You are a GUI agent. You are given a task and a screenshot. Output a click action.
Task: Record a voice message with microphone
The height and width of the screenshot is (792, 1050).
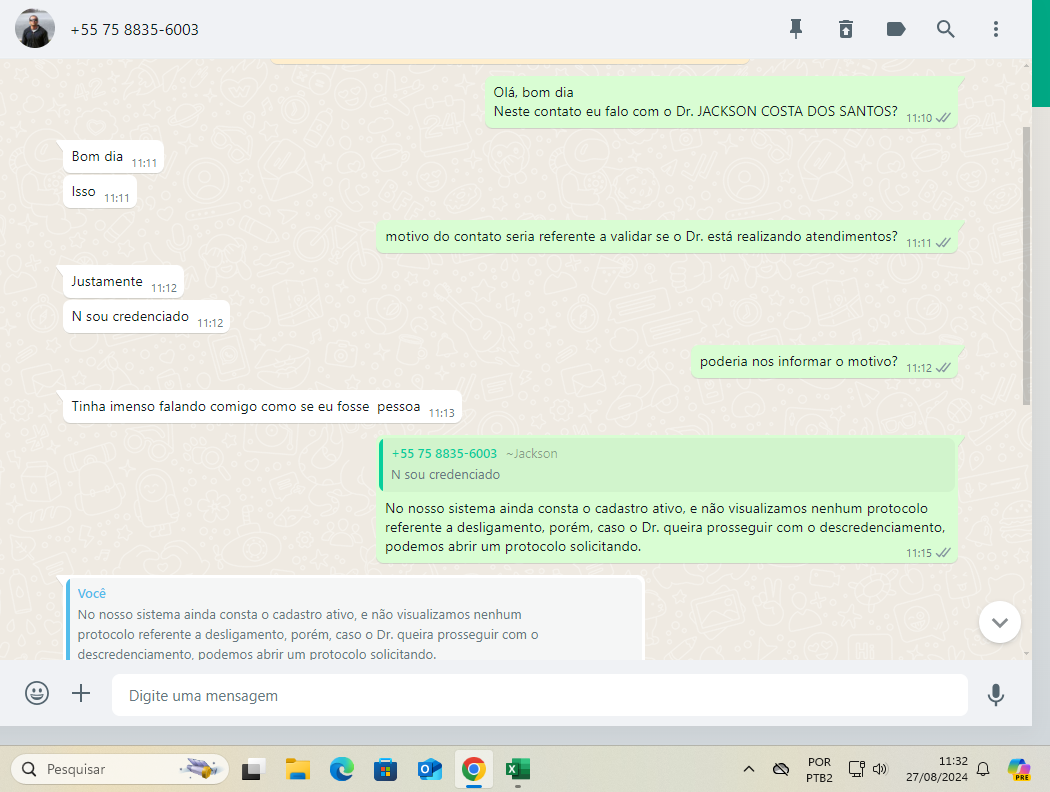pos(996,695)
